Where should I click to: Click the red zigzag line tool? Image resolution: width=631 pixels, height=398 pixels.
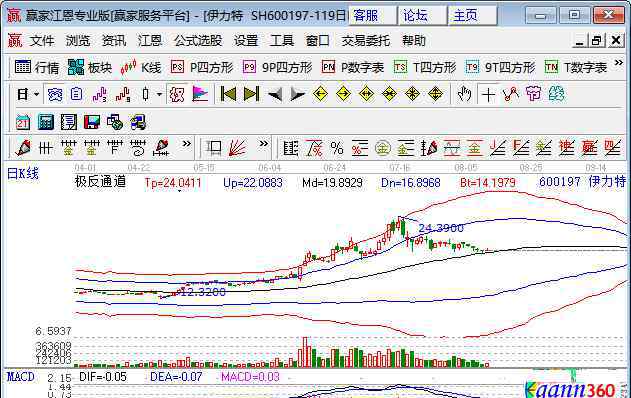click(x=511, y=94)
